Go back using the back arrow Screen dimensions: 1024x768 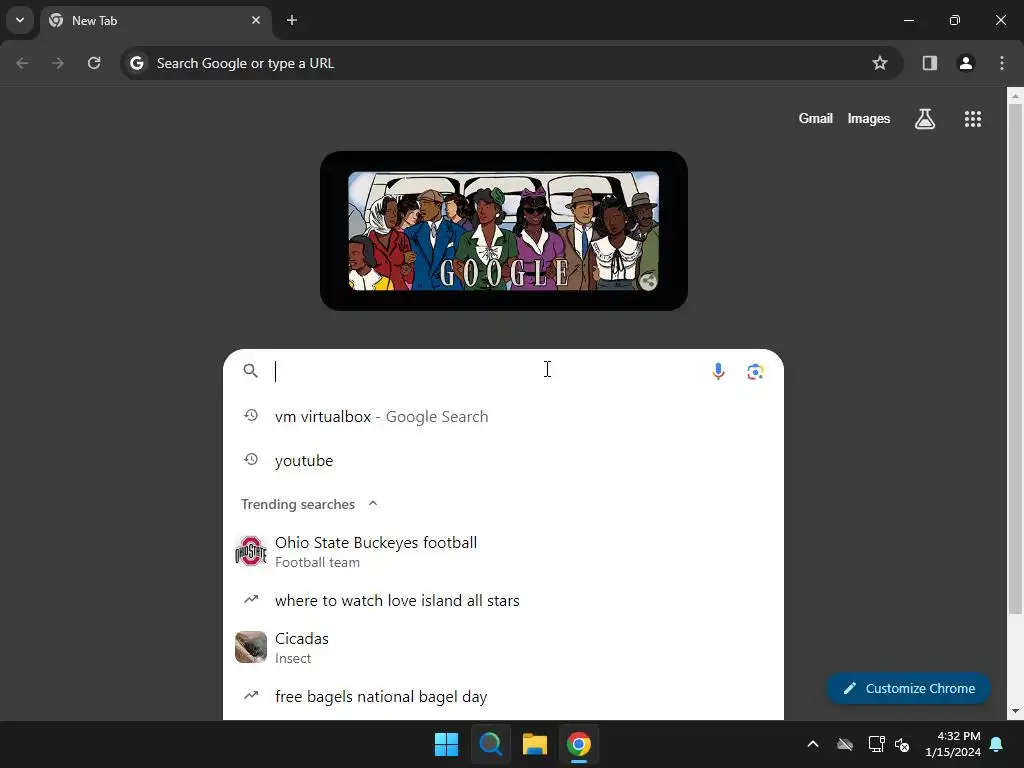(22, 63)
